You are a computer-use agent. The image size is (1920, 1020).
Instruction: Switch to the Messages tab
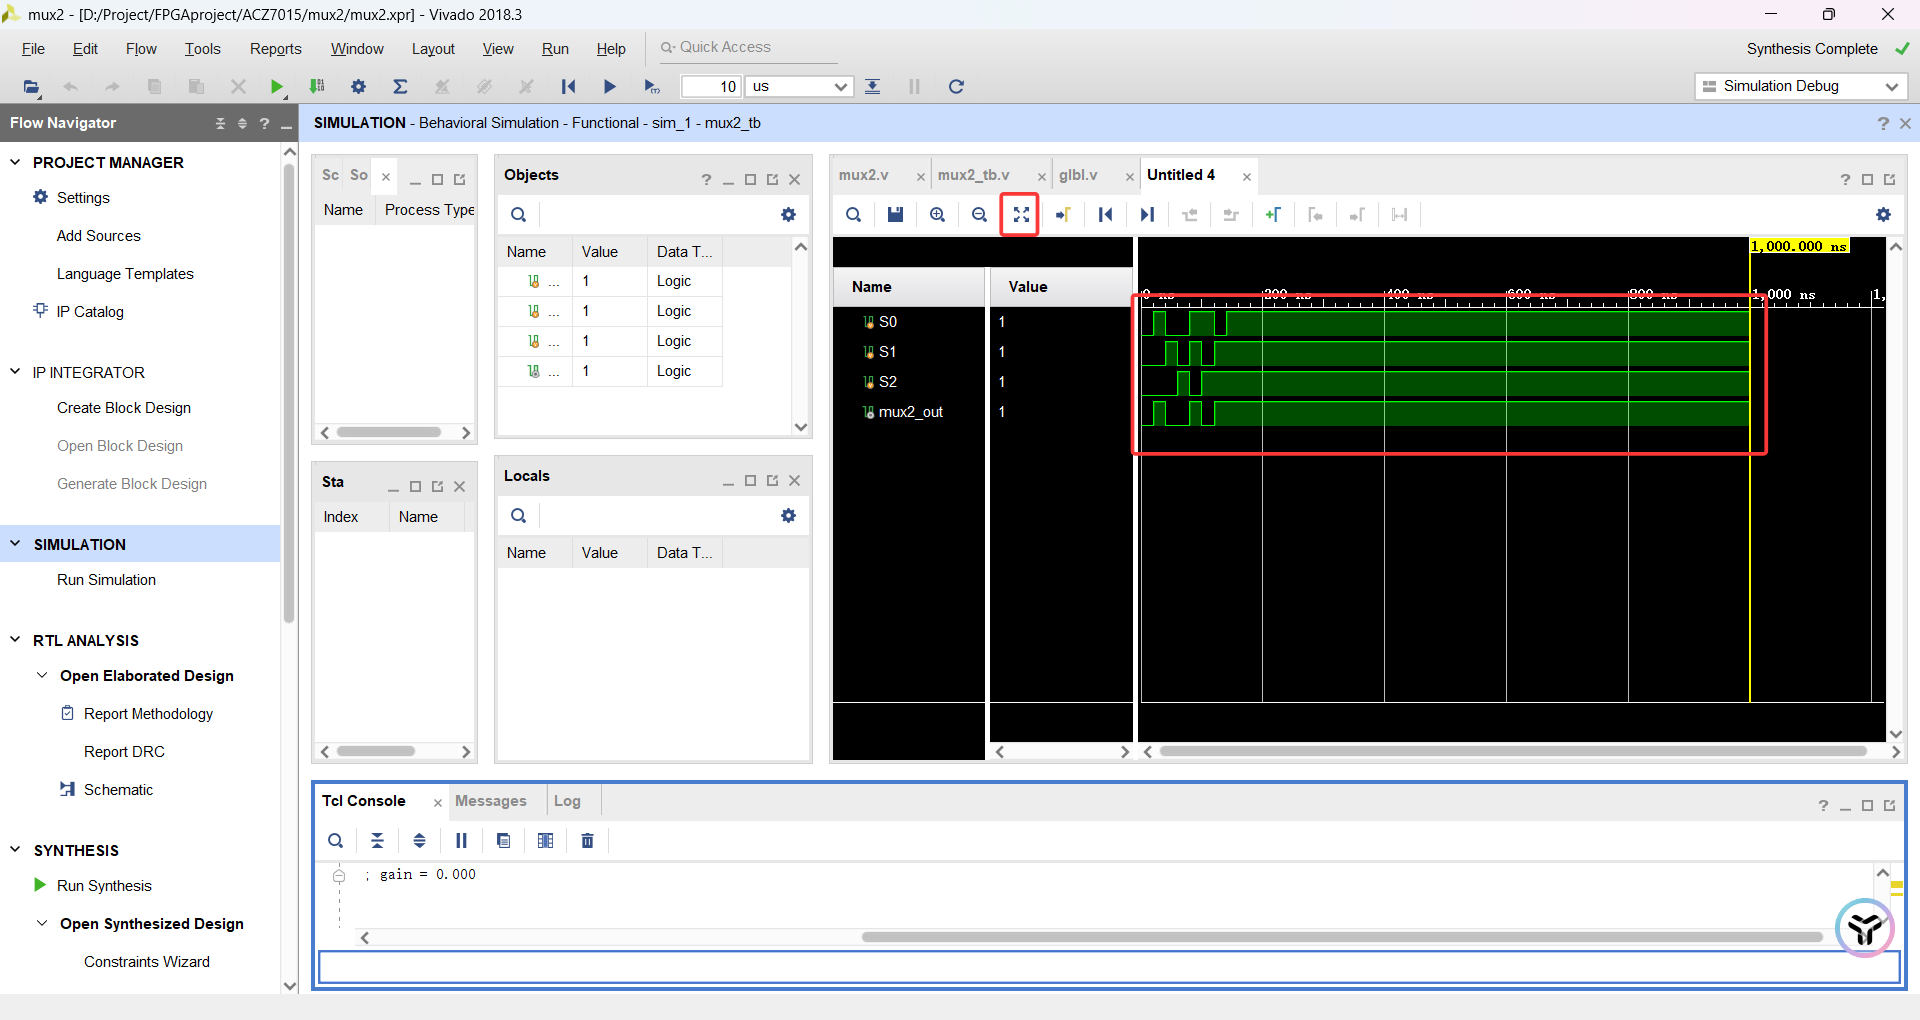pyautogui.click(x=490, y=801)
